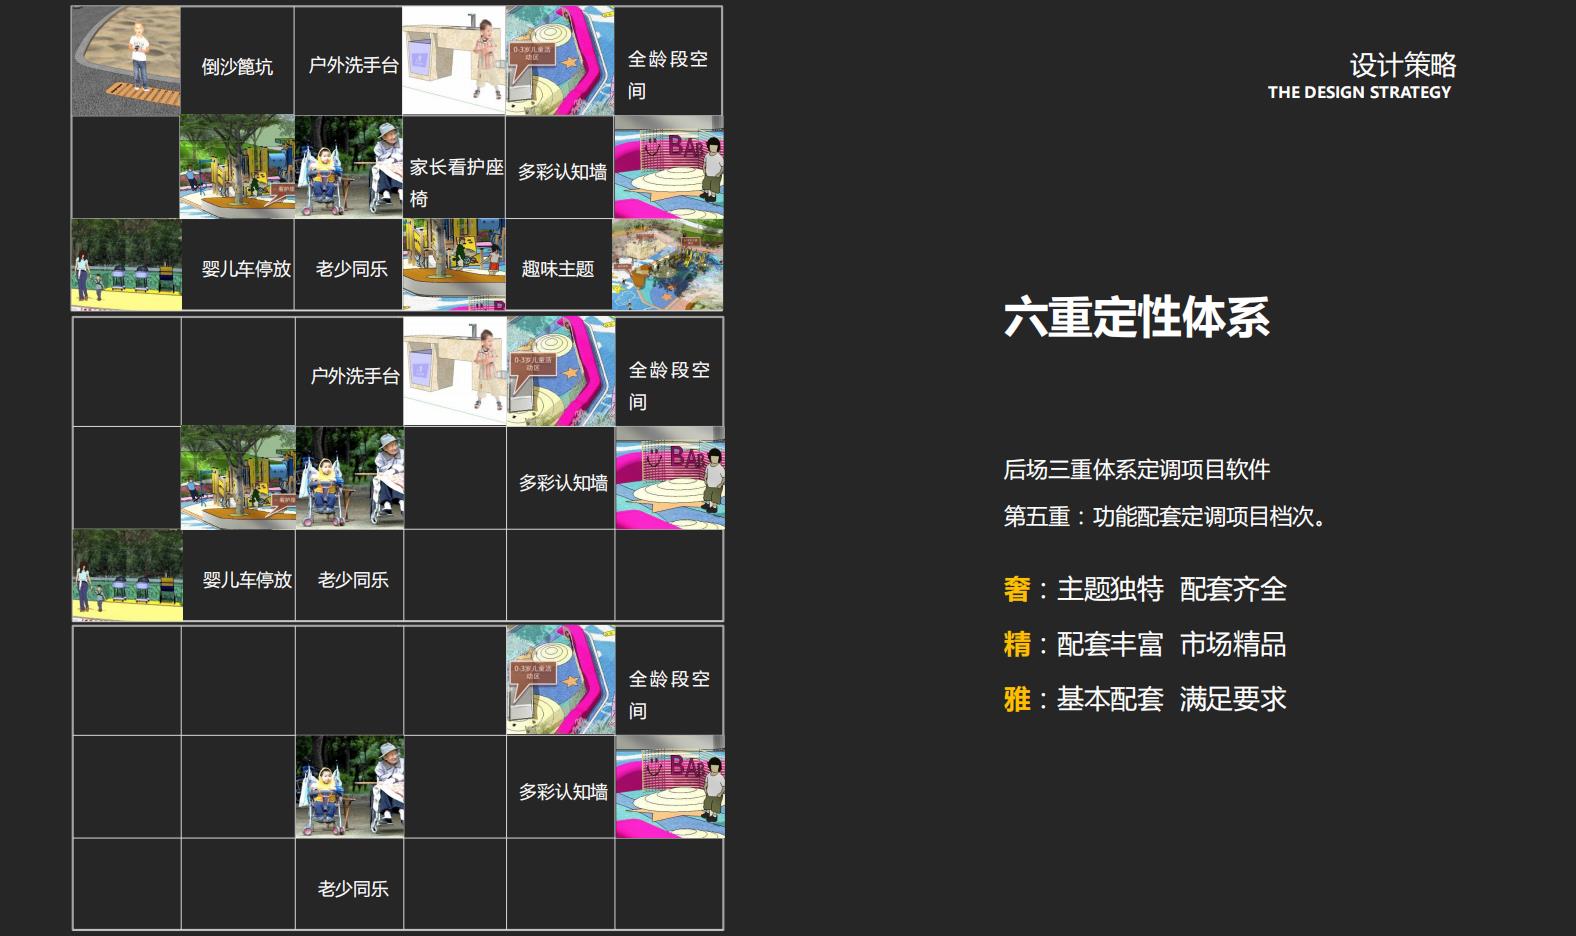
Task: Open baby stroller and elderly thumbnail in bottom grid
Action: [x=350, y=787]
